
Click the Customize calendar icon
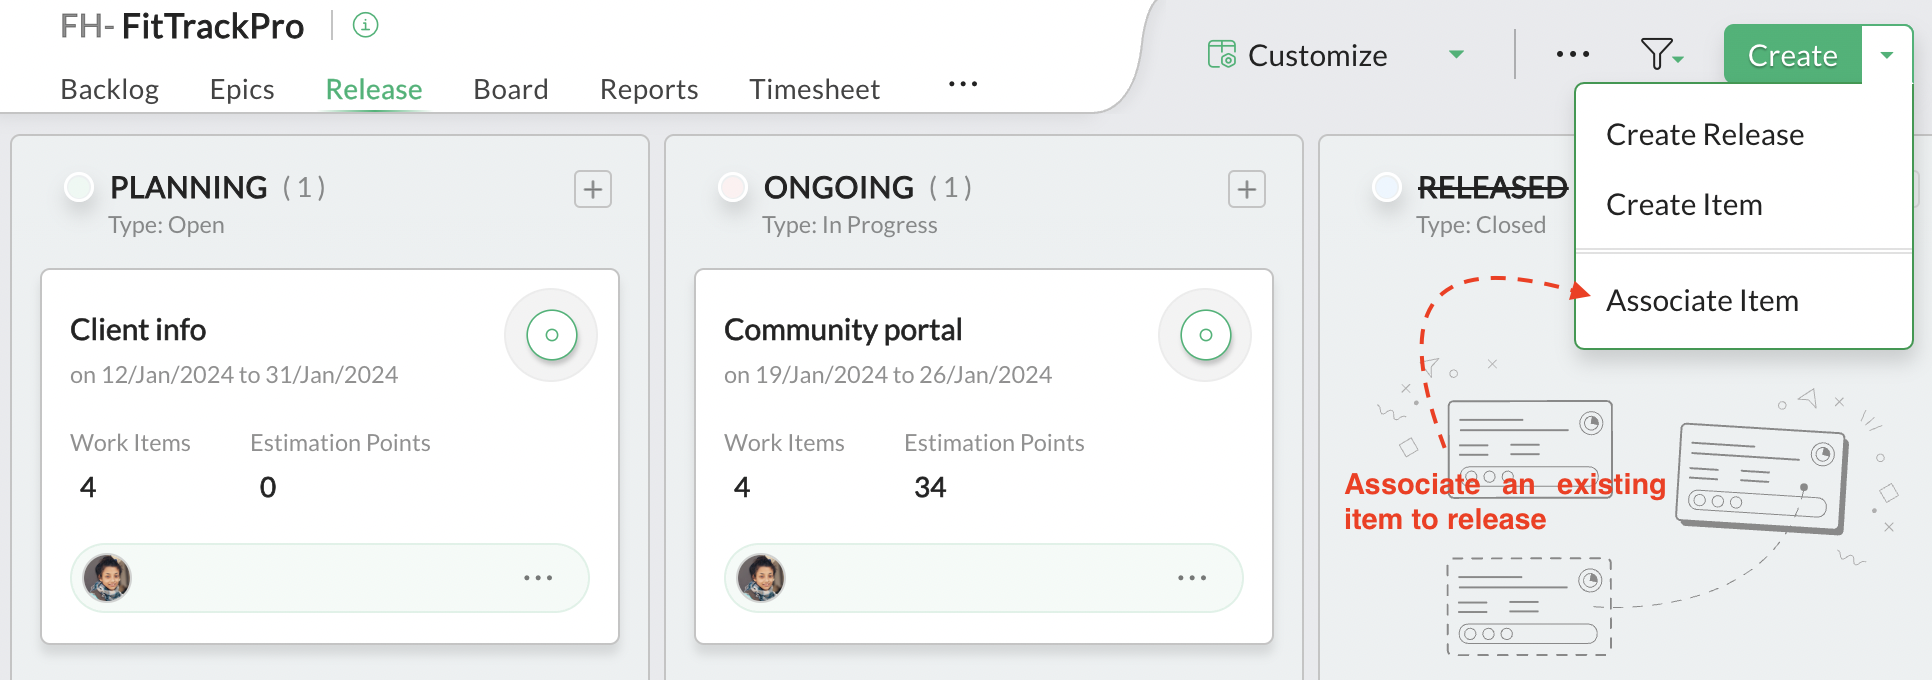click(1221, 54)
